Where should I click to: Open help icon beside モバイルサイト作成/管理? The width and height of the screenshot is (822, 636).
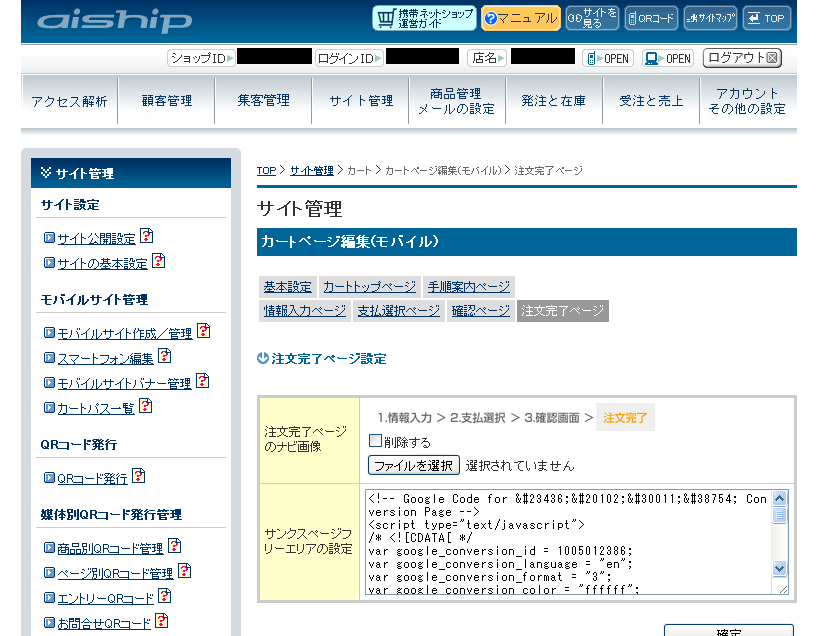coord(203,331)
